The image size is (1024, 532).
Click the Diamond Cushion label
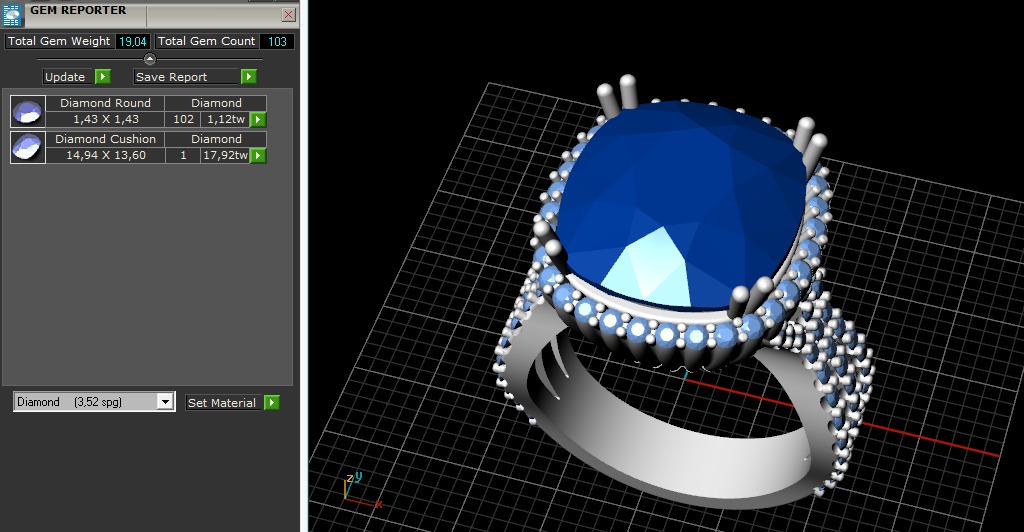(x=105, y=139)
